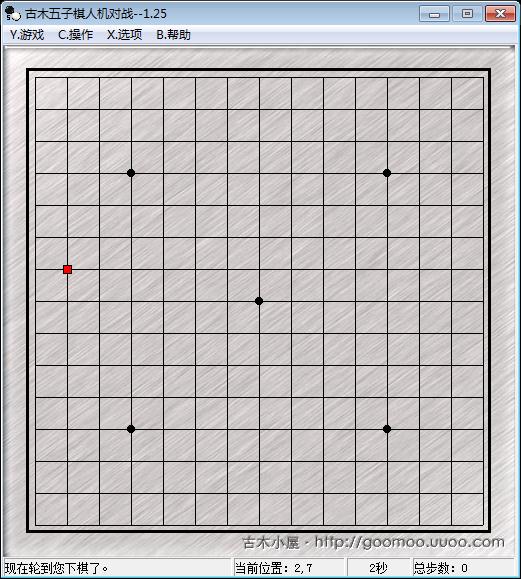Open the X.选项 menu
Screen dimensions: 521x579
[x=124, y=35]
